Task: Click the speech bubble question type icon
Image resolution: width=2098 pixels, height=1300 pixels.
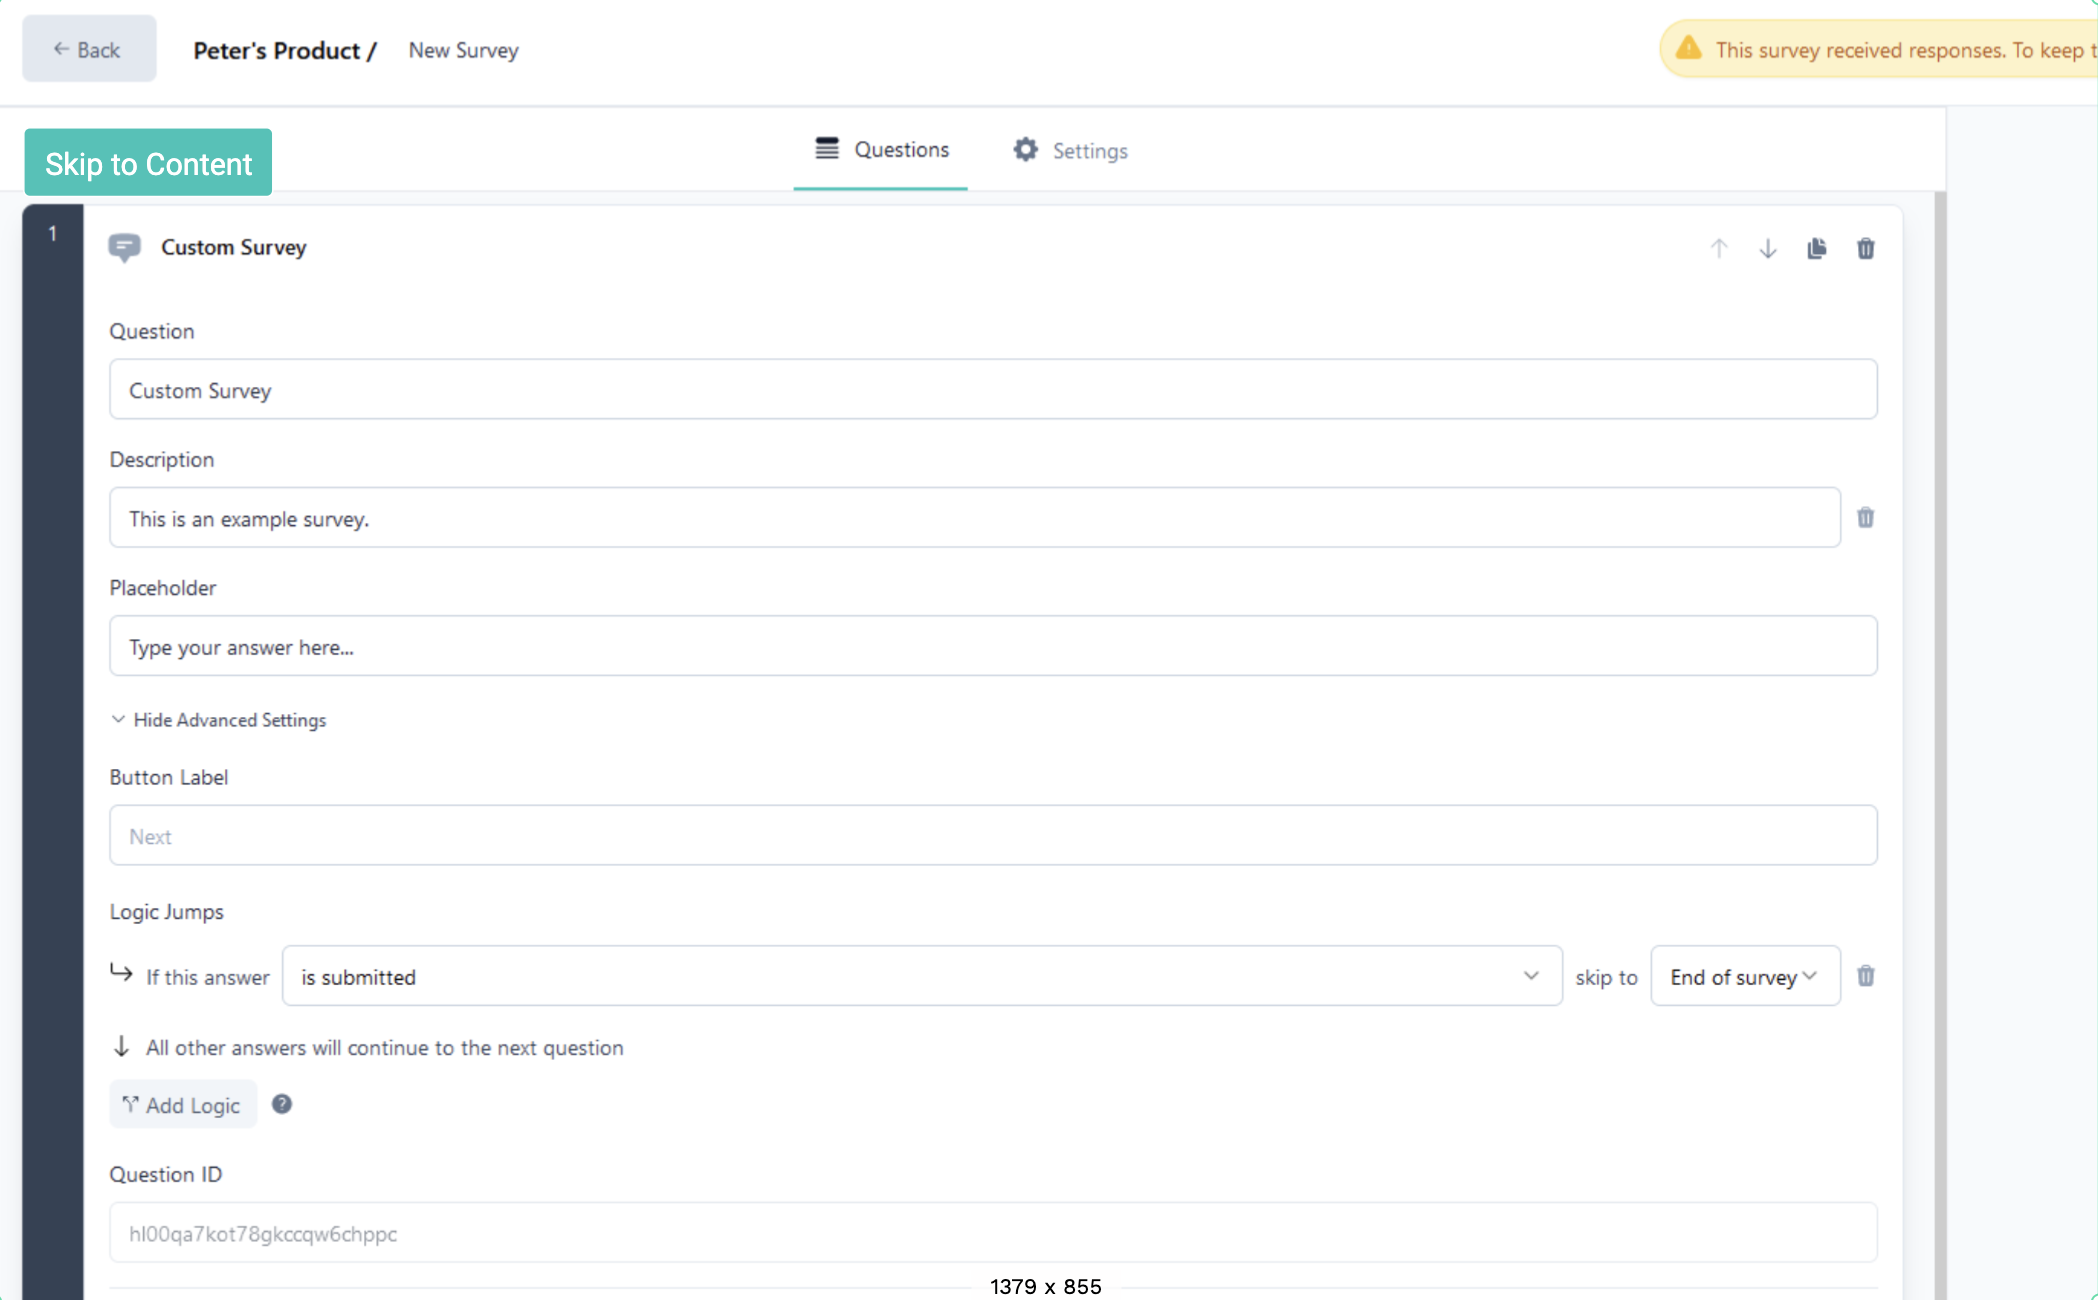Action: [124, 248]
